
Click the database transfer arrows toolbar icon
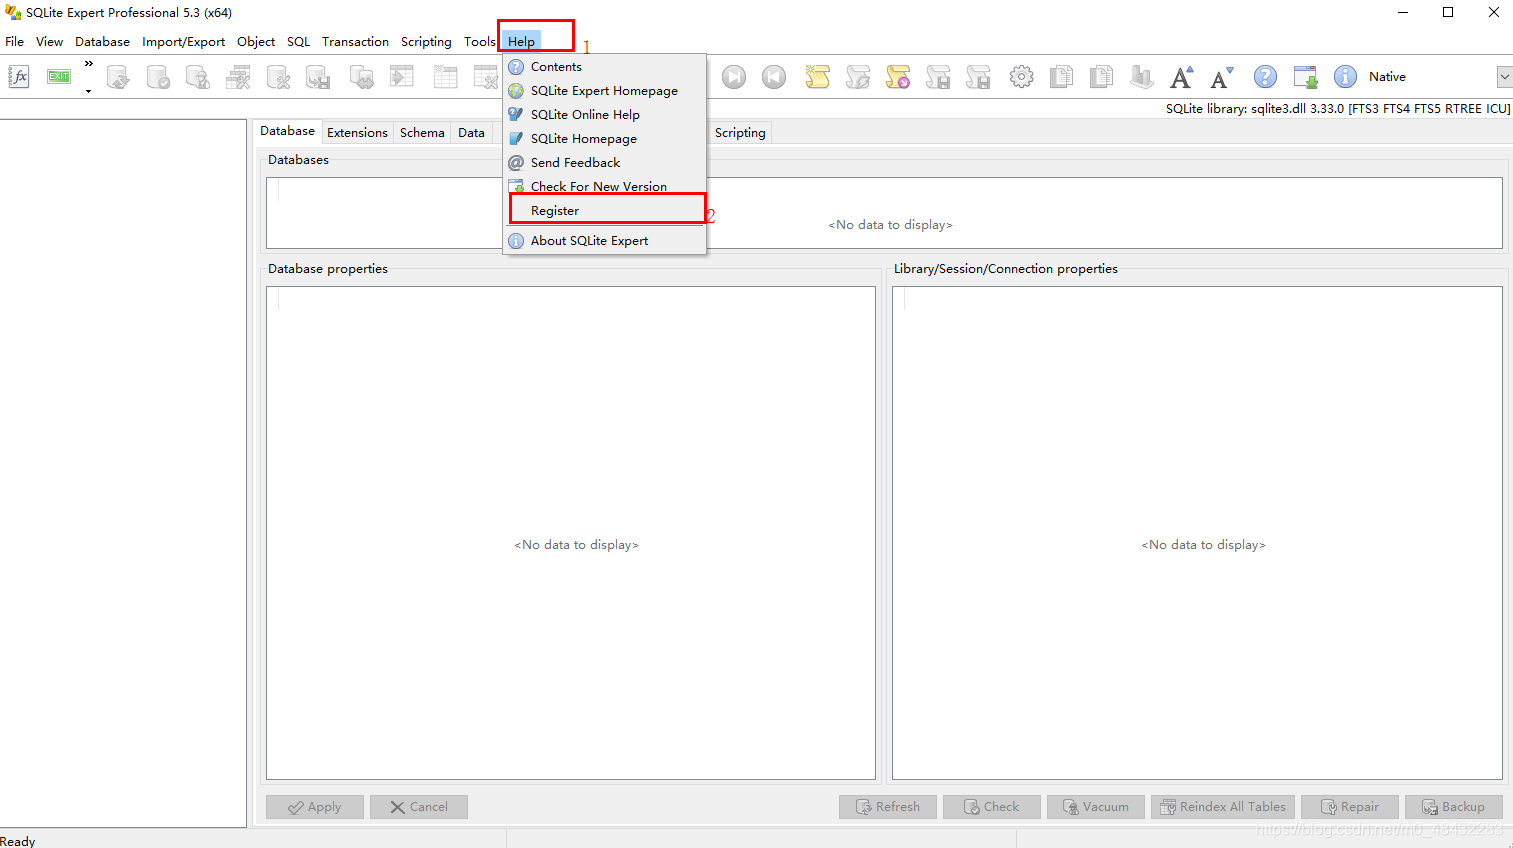361,77
